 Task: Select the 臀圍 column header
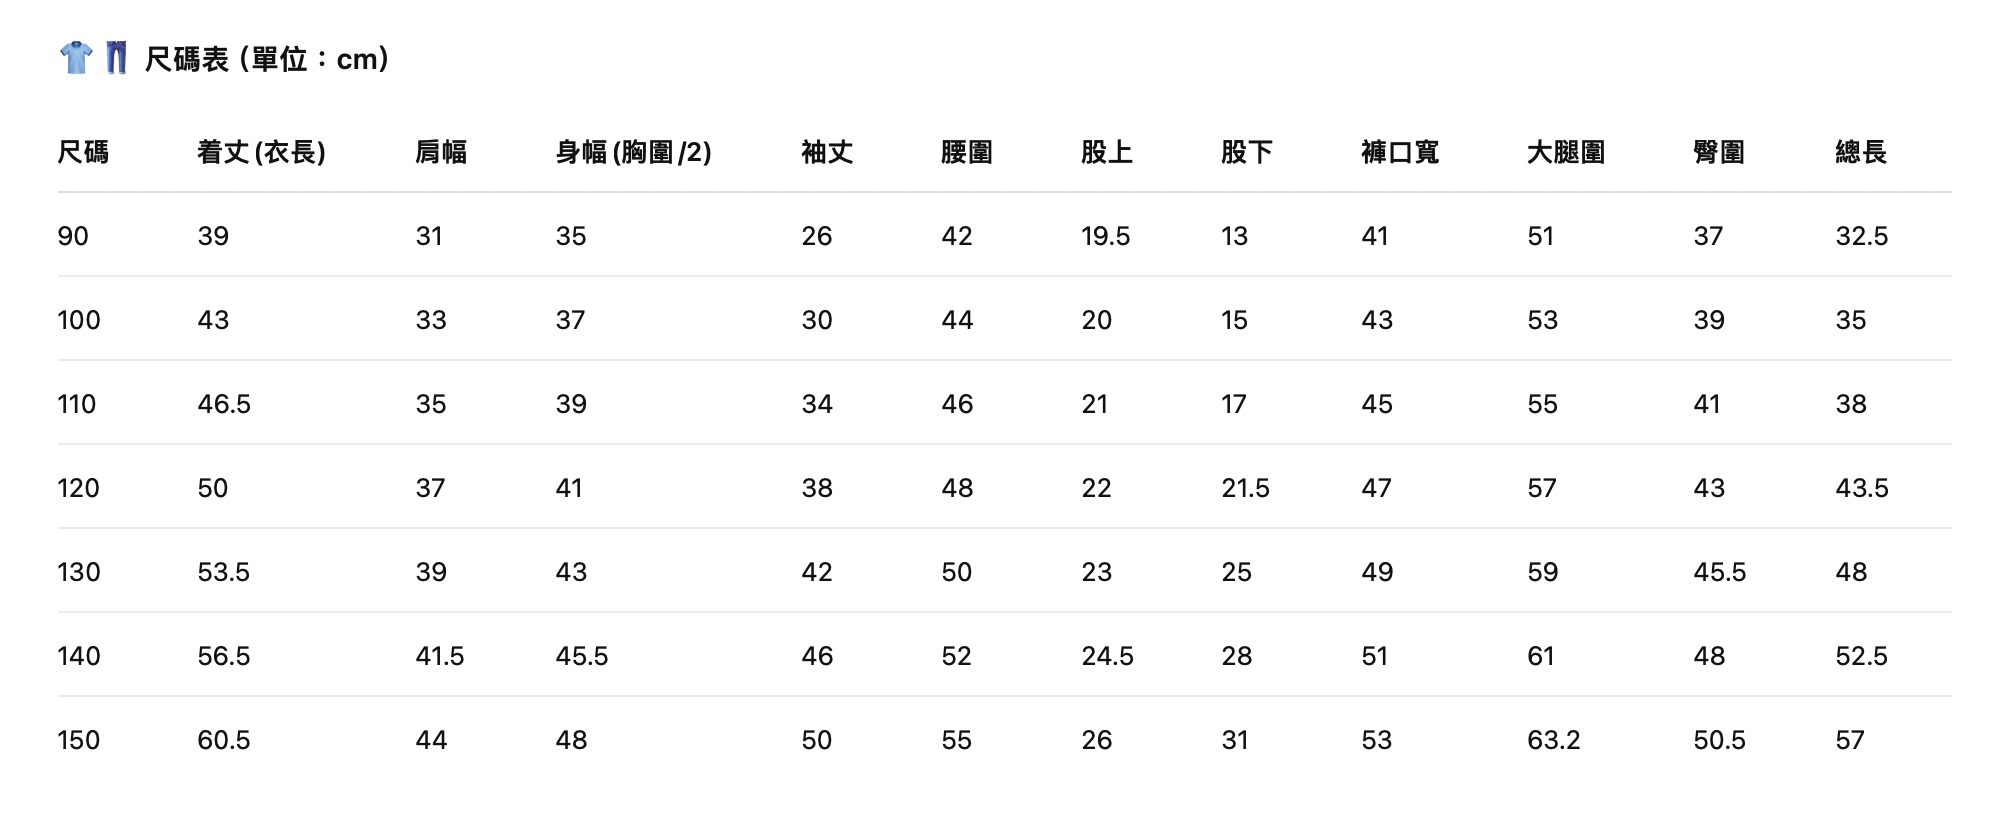[1718, 152]
